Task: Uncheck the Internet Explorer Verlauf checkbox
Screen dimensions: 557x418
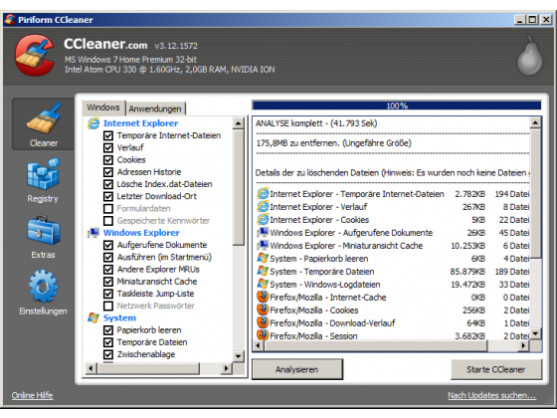Action: pyautogui.click(x=108, y=148)
